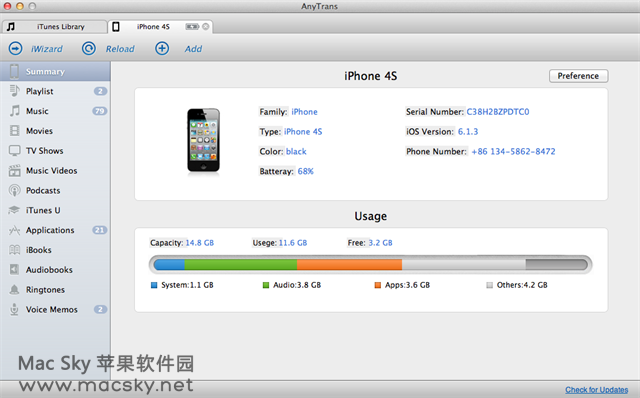Viewport: 640px width, 398px height.
Task: Open iTunes U in the sidebar
Action: click(55, 210)
